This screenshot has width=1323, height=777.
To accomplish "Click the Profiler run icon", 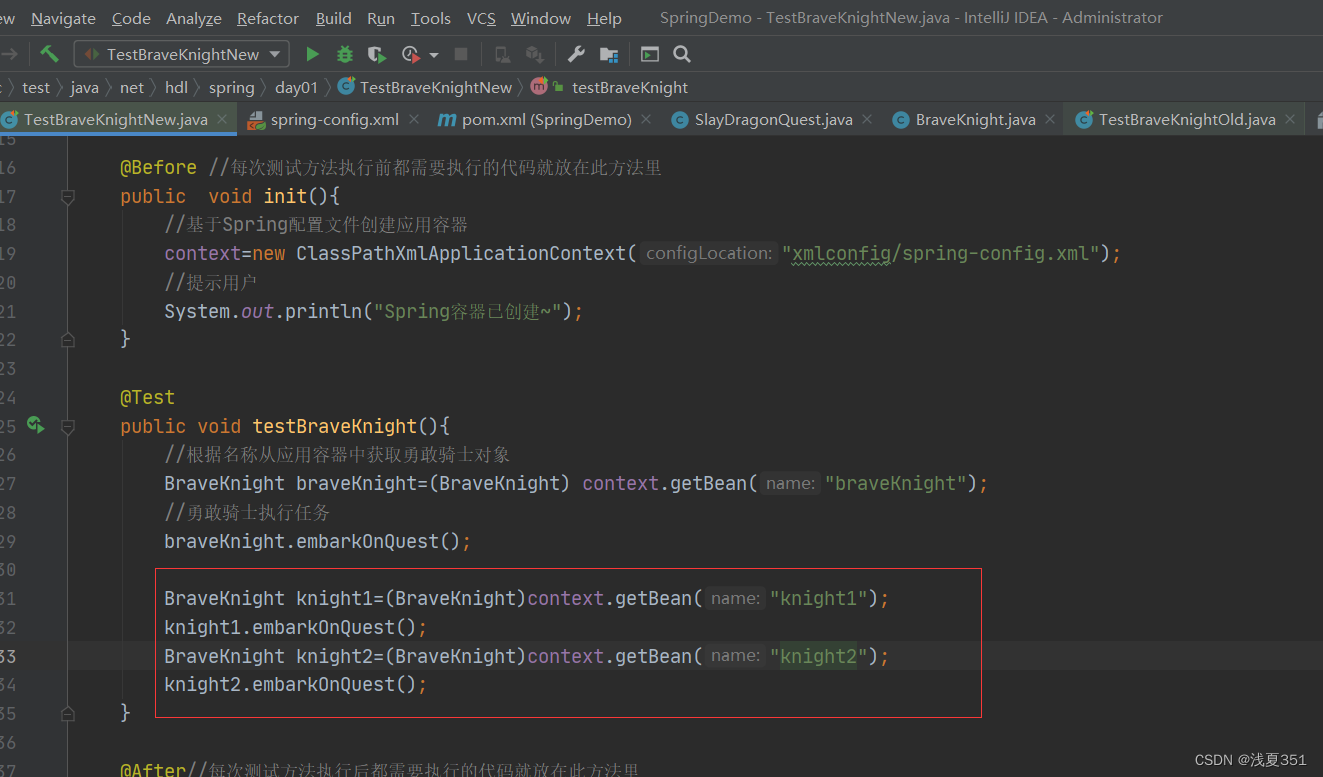I will pos(410,54).
